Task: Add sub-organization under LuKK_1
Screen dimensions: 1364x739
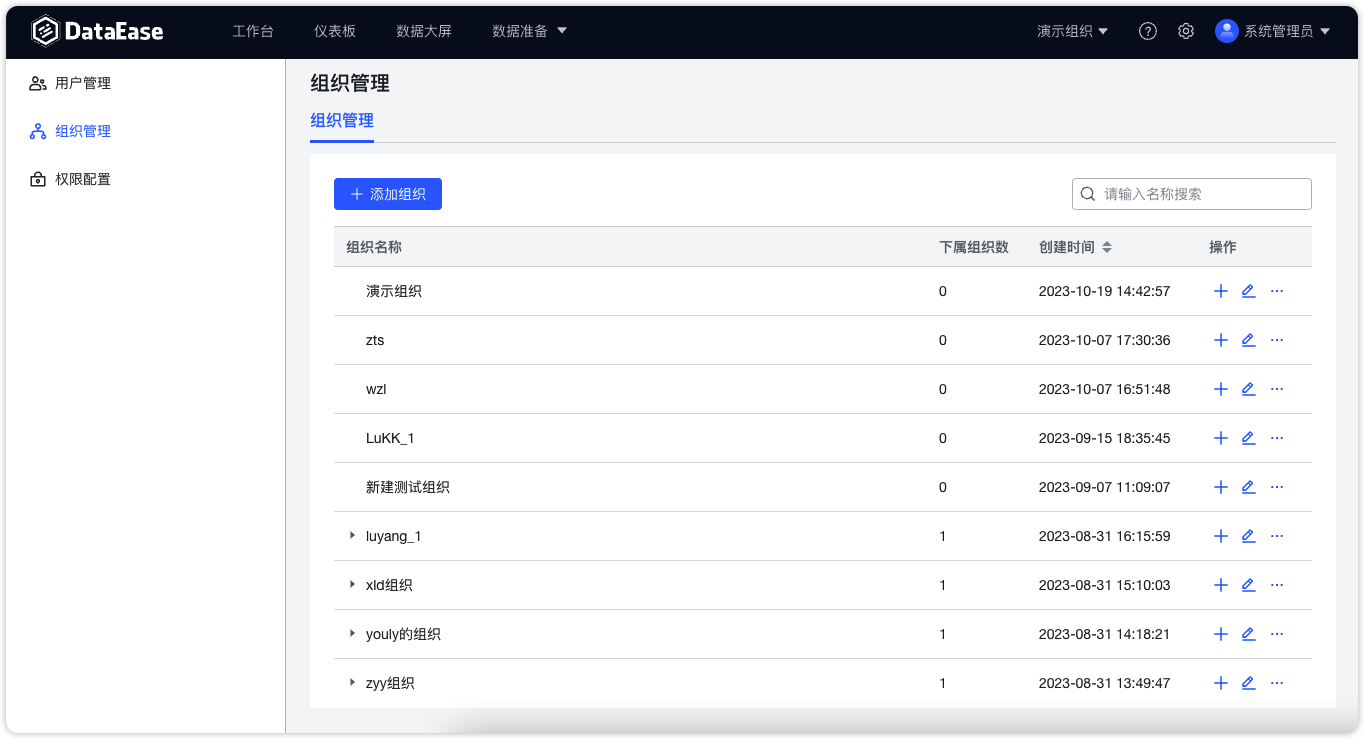Action: [x=1220, y=438]
